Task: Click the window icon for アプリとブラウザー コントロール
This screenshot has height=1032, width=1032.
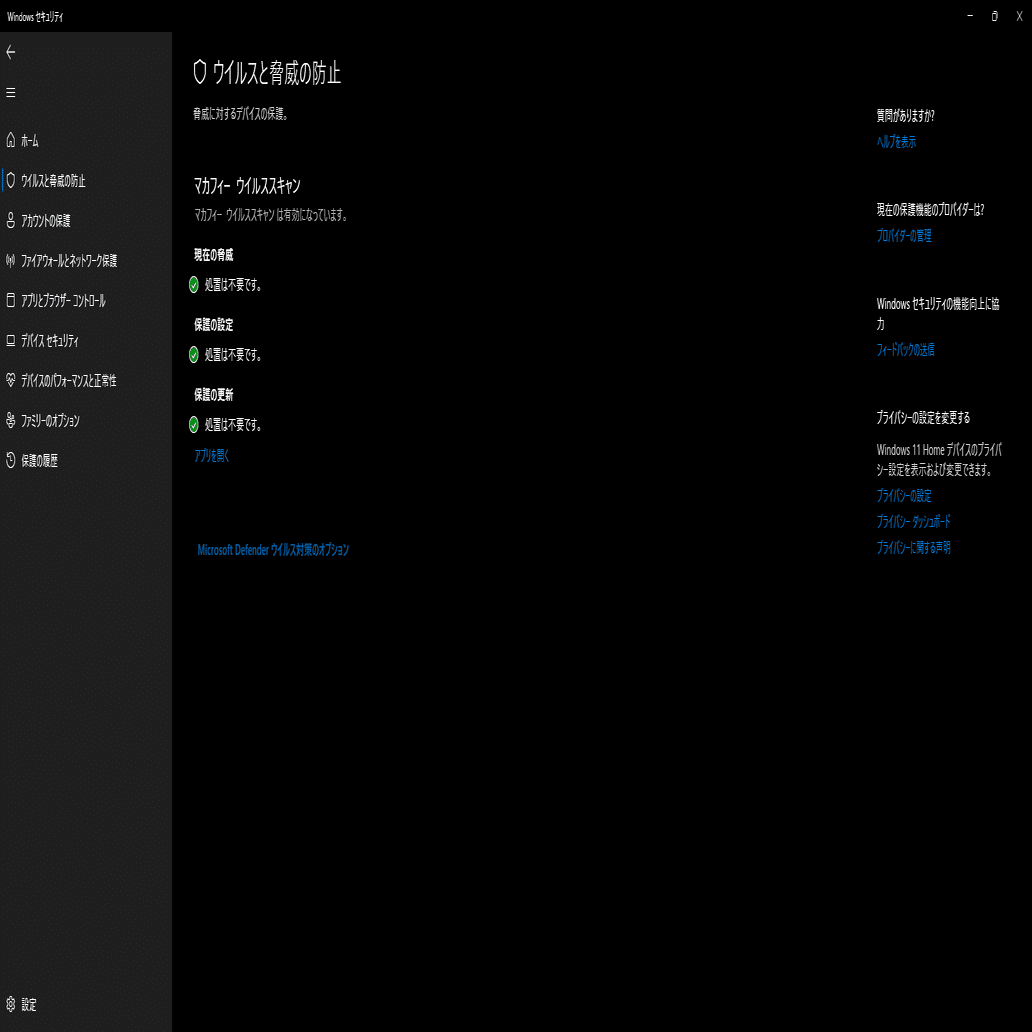Action: 11,300
